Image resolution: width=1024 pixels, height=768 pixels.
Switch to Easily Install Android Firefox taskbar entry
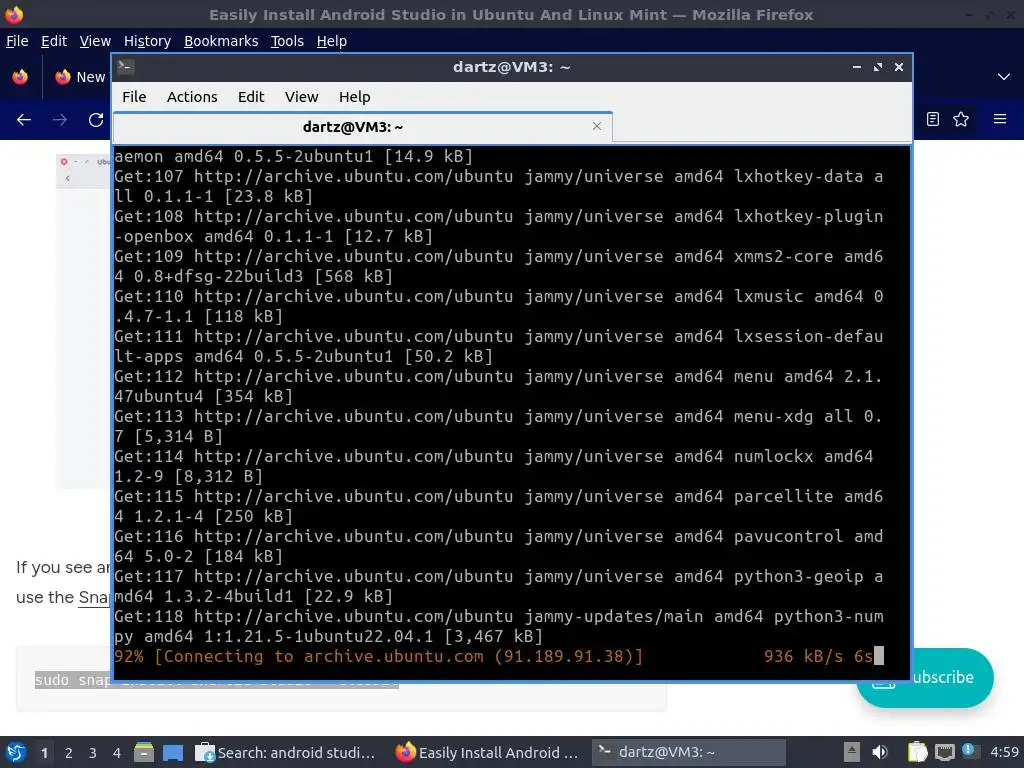coord(487,752)
